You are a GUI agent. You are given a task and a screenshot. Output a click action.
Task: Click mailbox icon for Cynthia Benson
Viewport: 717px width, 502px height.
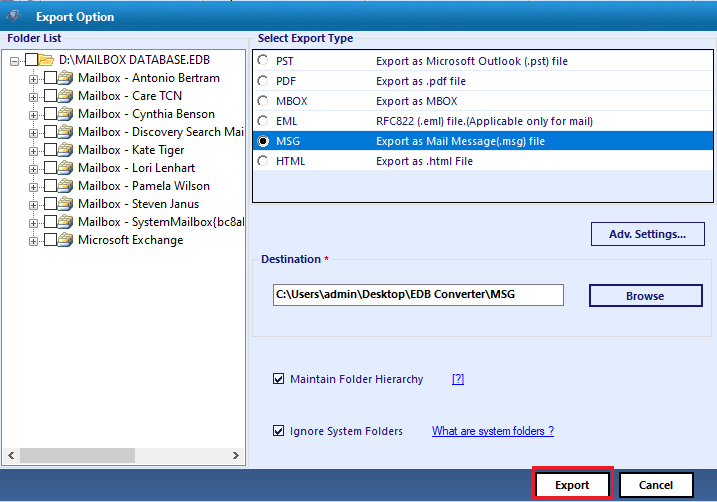click(65, 114)
